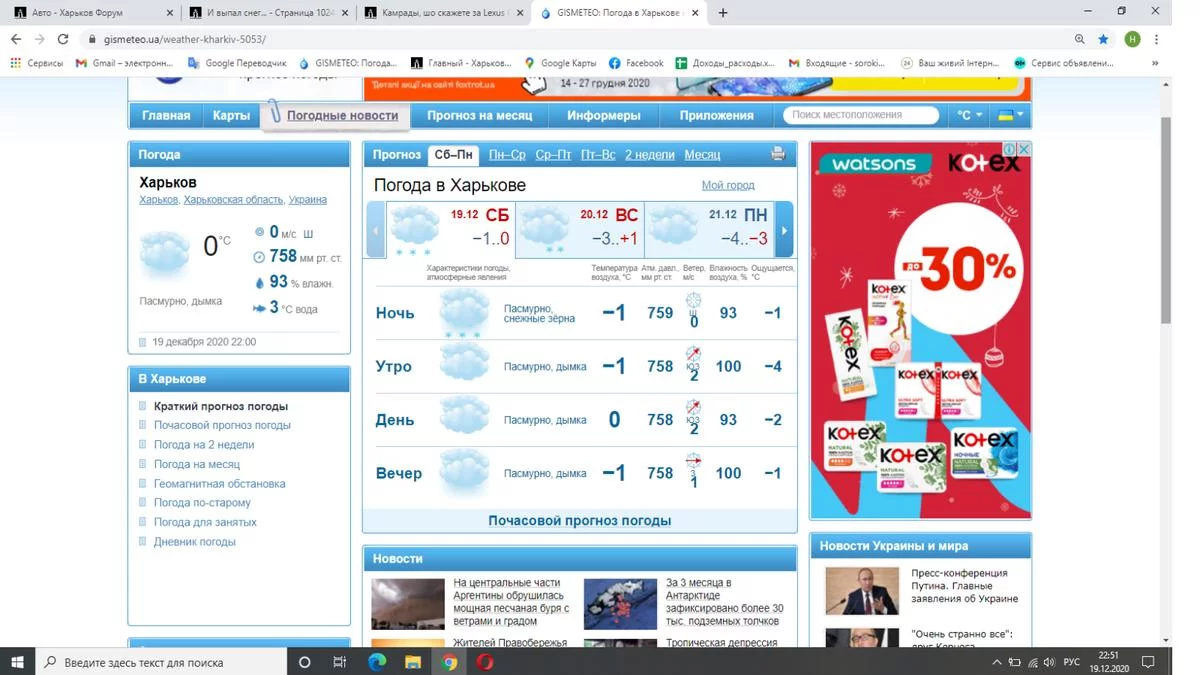Open the Приложения menu item
The image size is (1200, 675).
pyautogui.click(x=716, y=115)
